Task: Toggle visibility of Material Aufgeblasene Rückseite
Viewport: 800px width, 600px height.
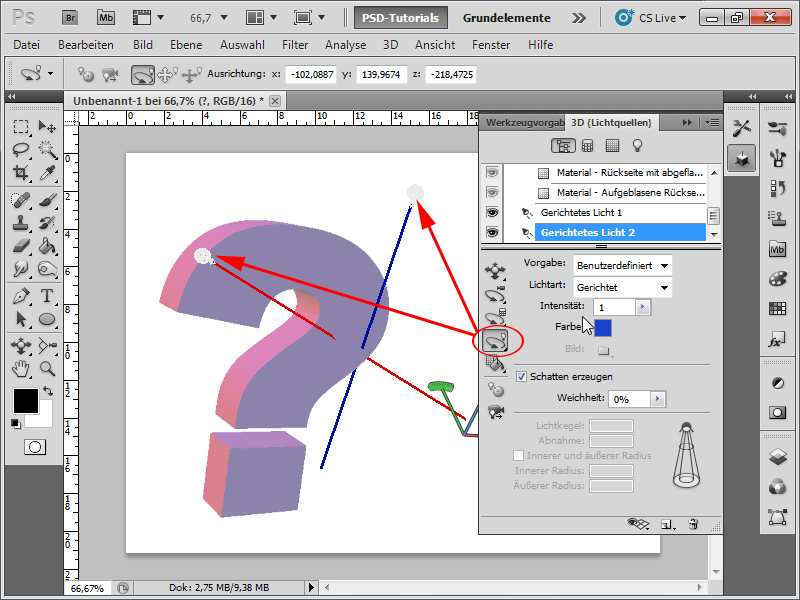Action: point(492,192)
